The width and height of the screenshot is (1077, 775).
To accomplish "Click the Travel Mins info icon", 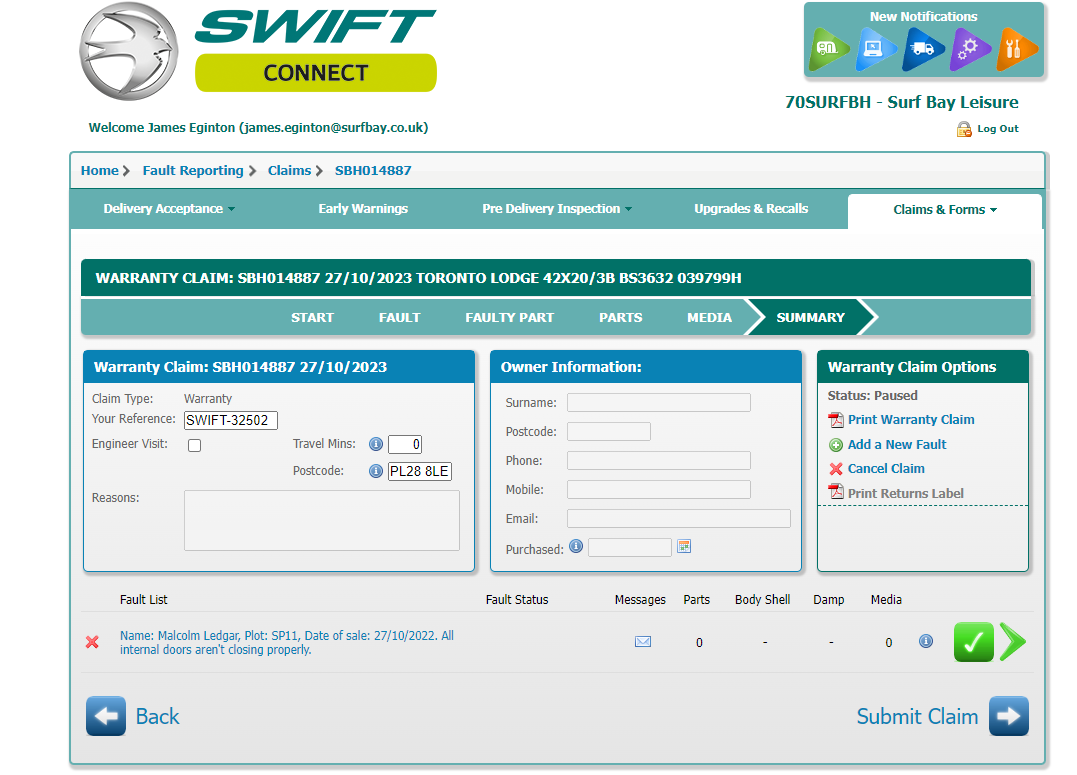I will [x=376, y=444].
